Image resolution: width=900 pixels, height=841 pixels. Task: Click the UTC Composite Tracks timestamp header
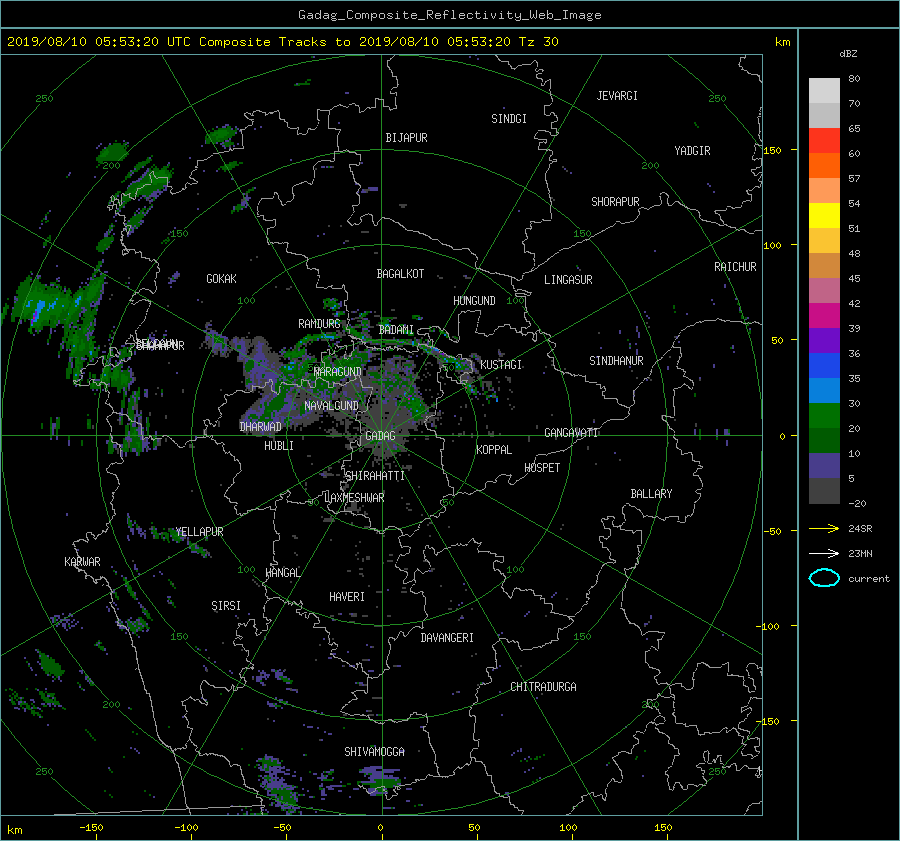tap(283, 42)
